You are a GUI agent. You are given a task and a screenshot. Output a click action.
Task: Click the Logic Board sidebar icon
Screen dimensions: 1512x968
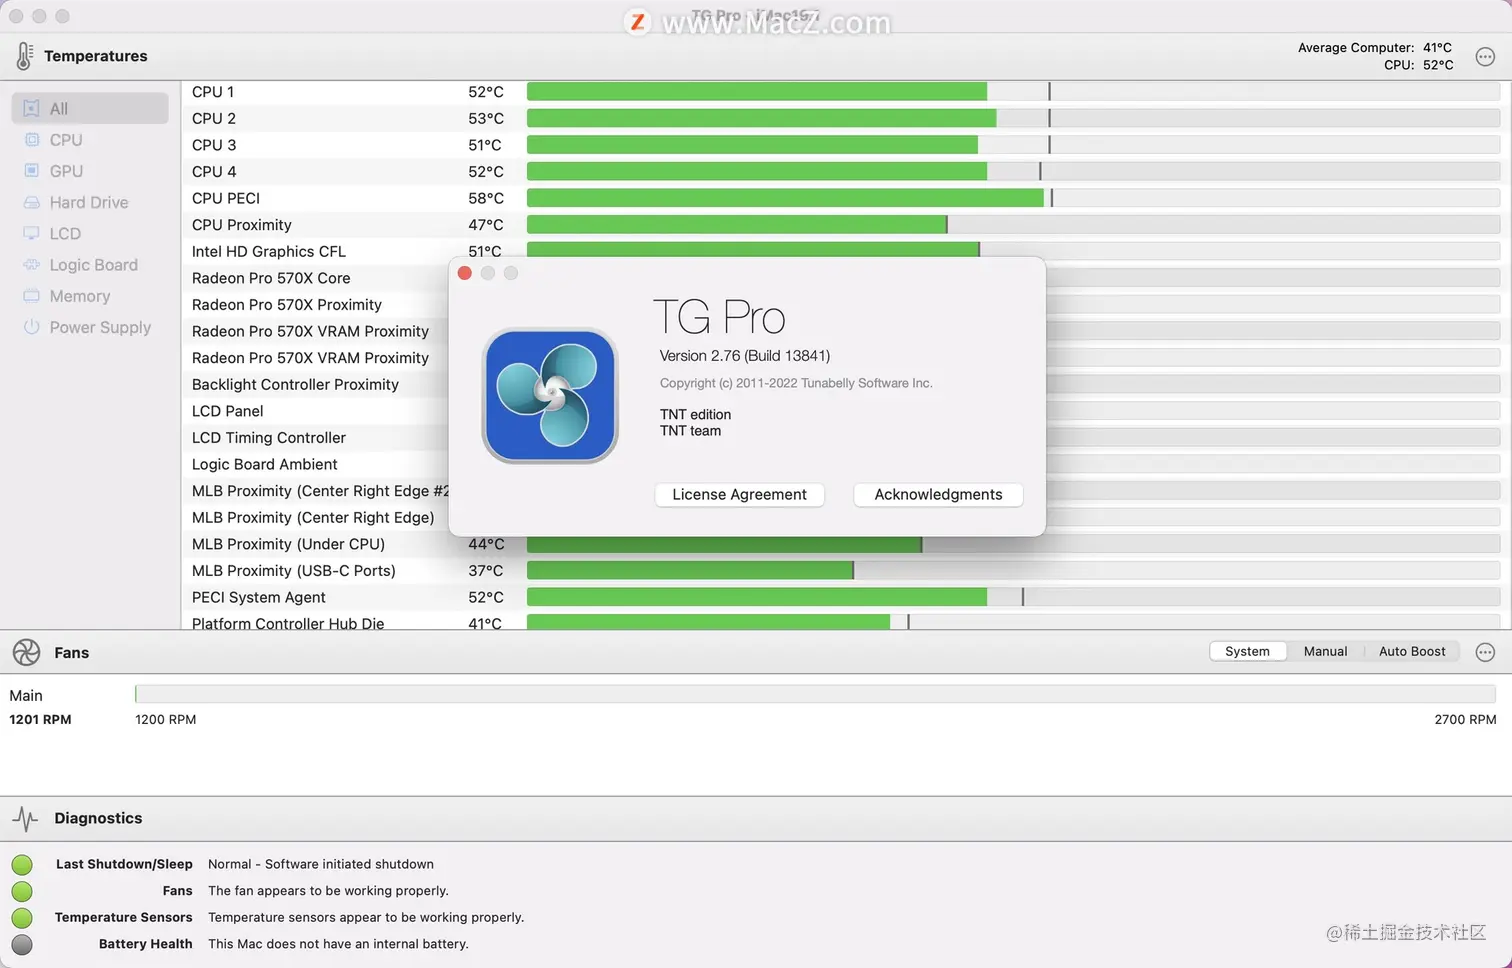[x=32, y=265]
